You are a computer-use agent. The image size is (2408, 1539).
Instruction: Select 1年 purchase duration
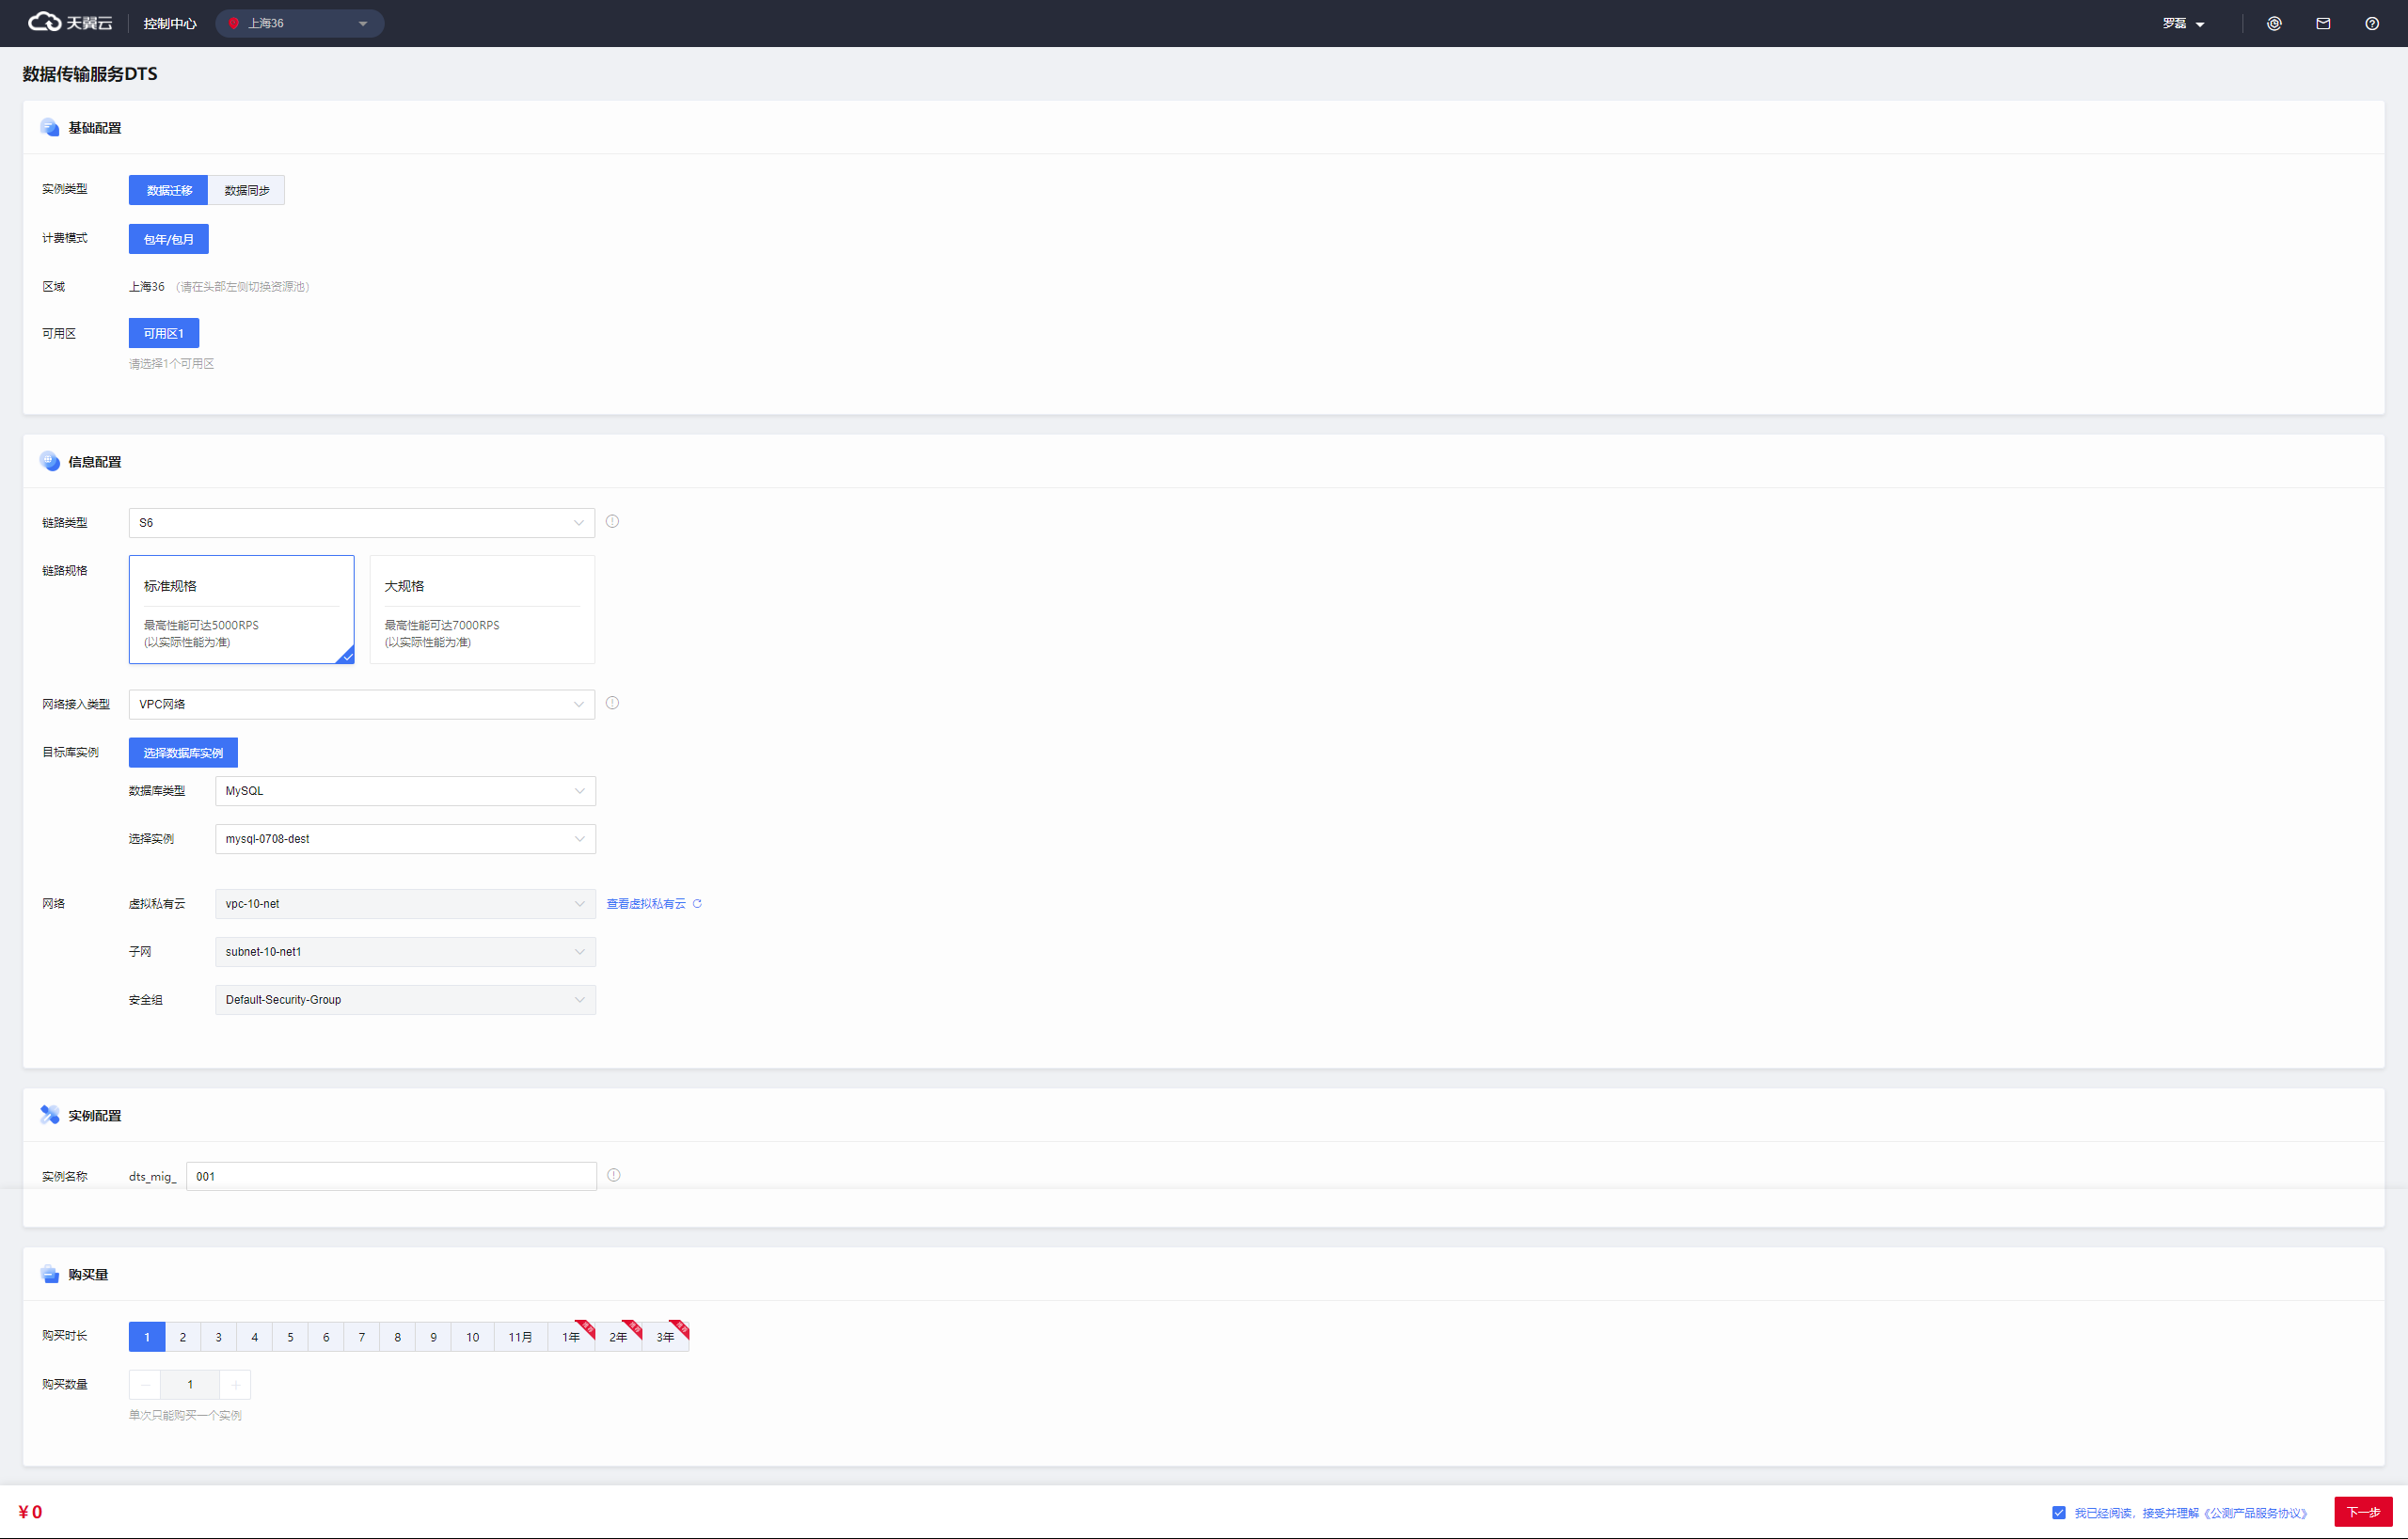click(570, 1337)
